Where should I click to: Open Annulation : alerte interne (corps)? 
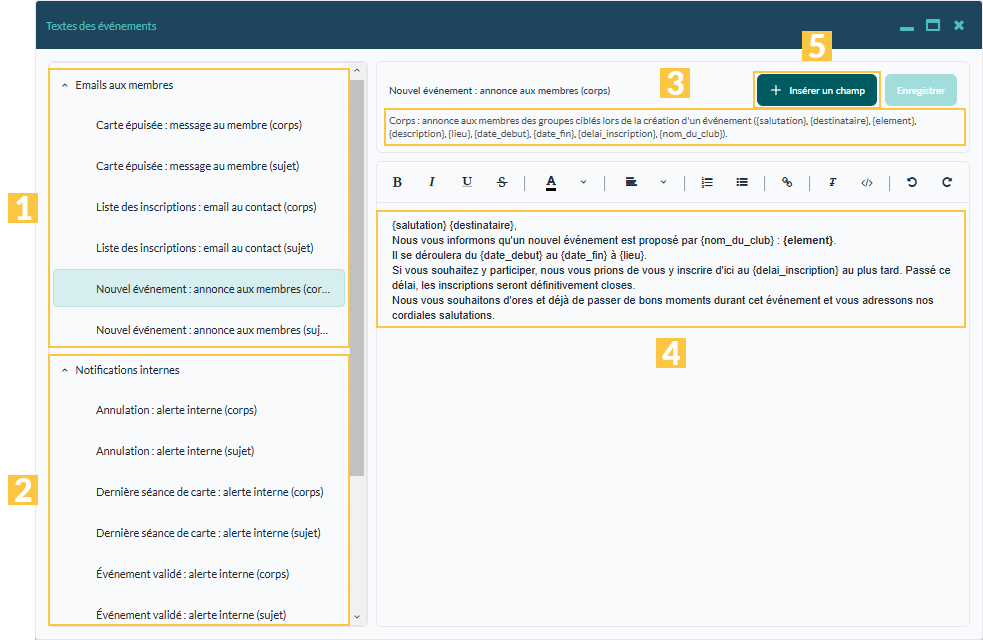[199, 410]
